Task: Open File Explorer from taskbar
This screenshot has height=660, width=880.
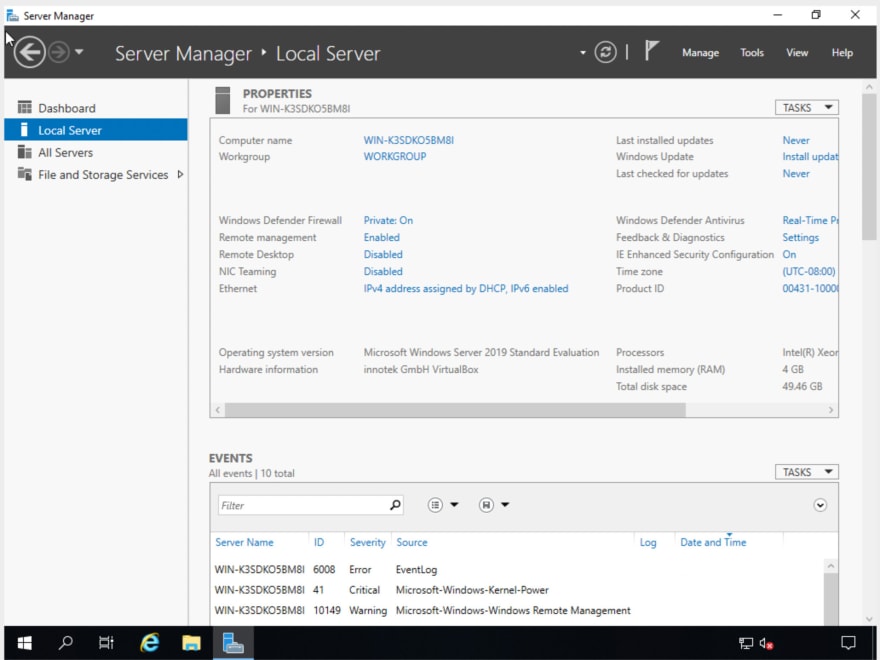Action: [x=191, y=643]
